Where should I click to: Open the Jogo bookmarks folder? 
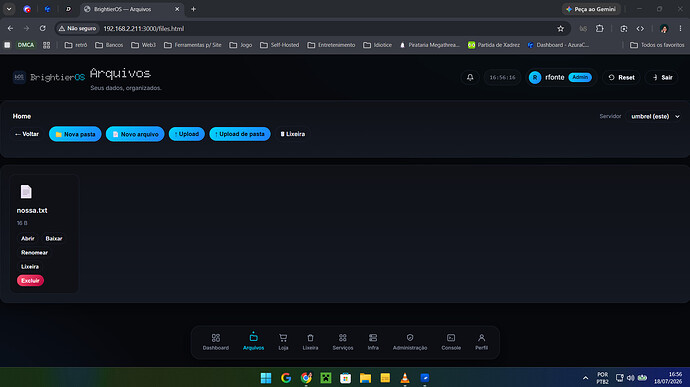[241, 45]
